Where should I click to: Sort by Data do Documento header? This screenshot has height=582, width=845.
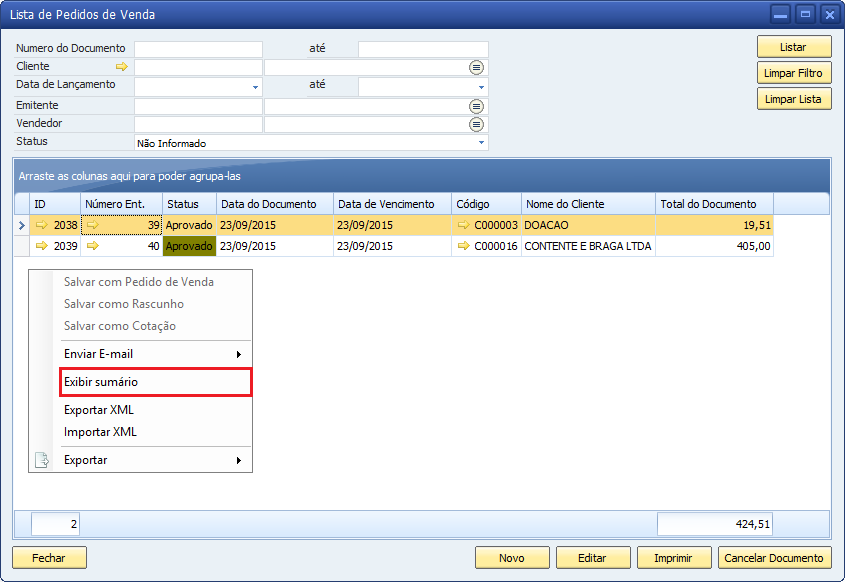pyautogui.click(x=275, y=204)
